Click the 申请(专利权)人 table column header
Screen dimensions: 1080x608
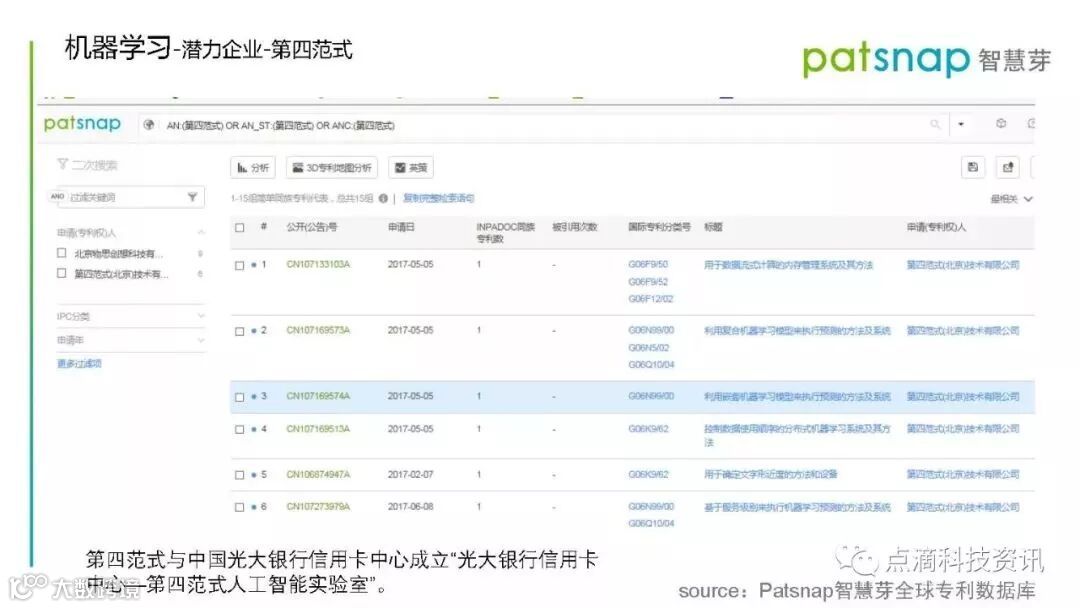[x=936, y=227]
